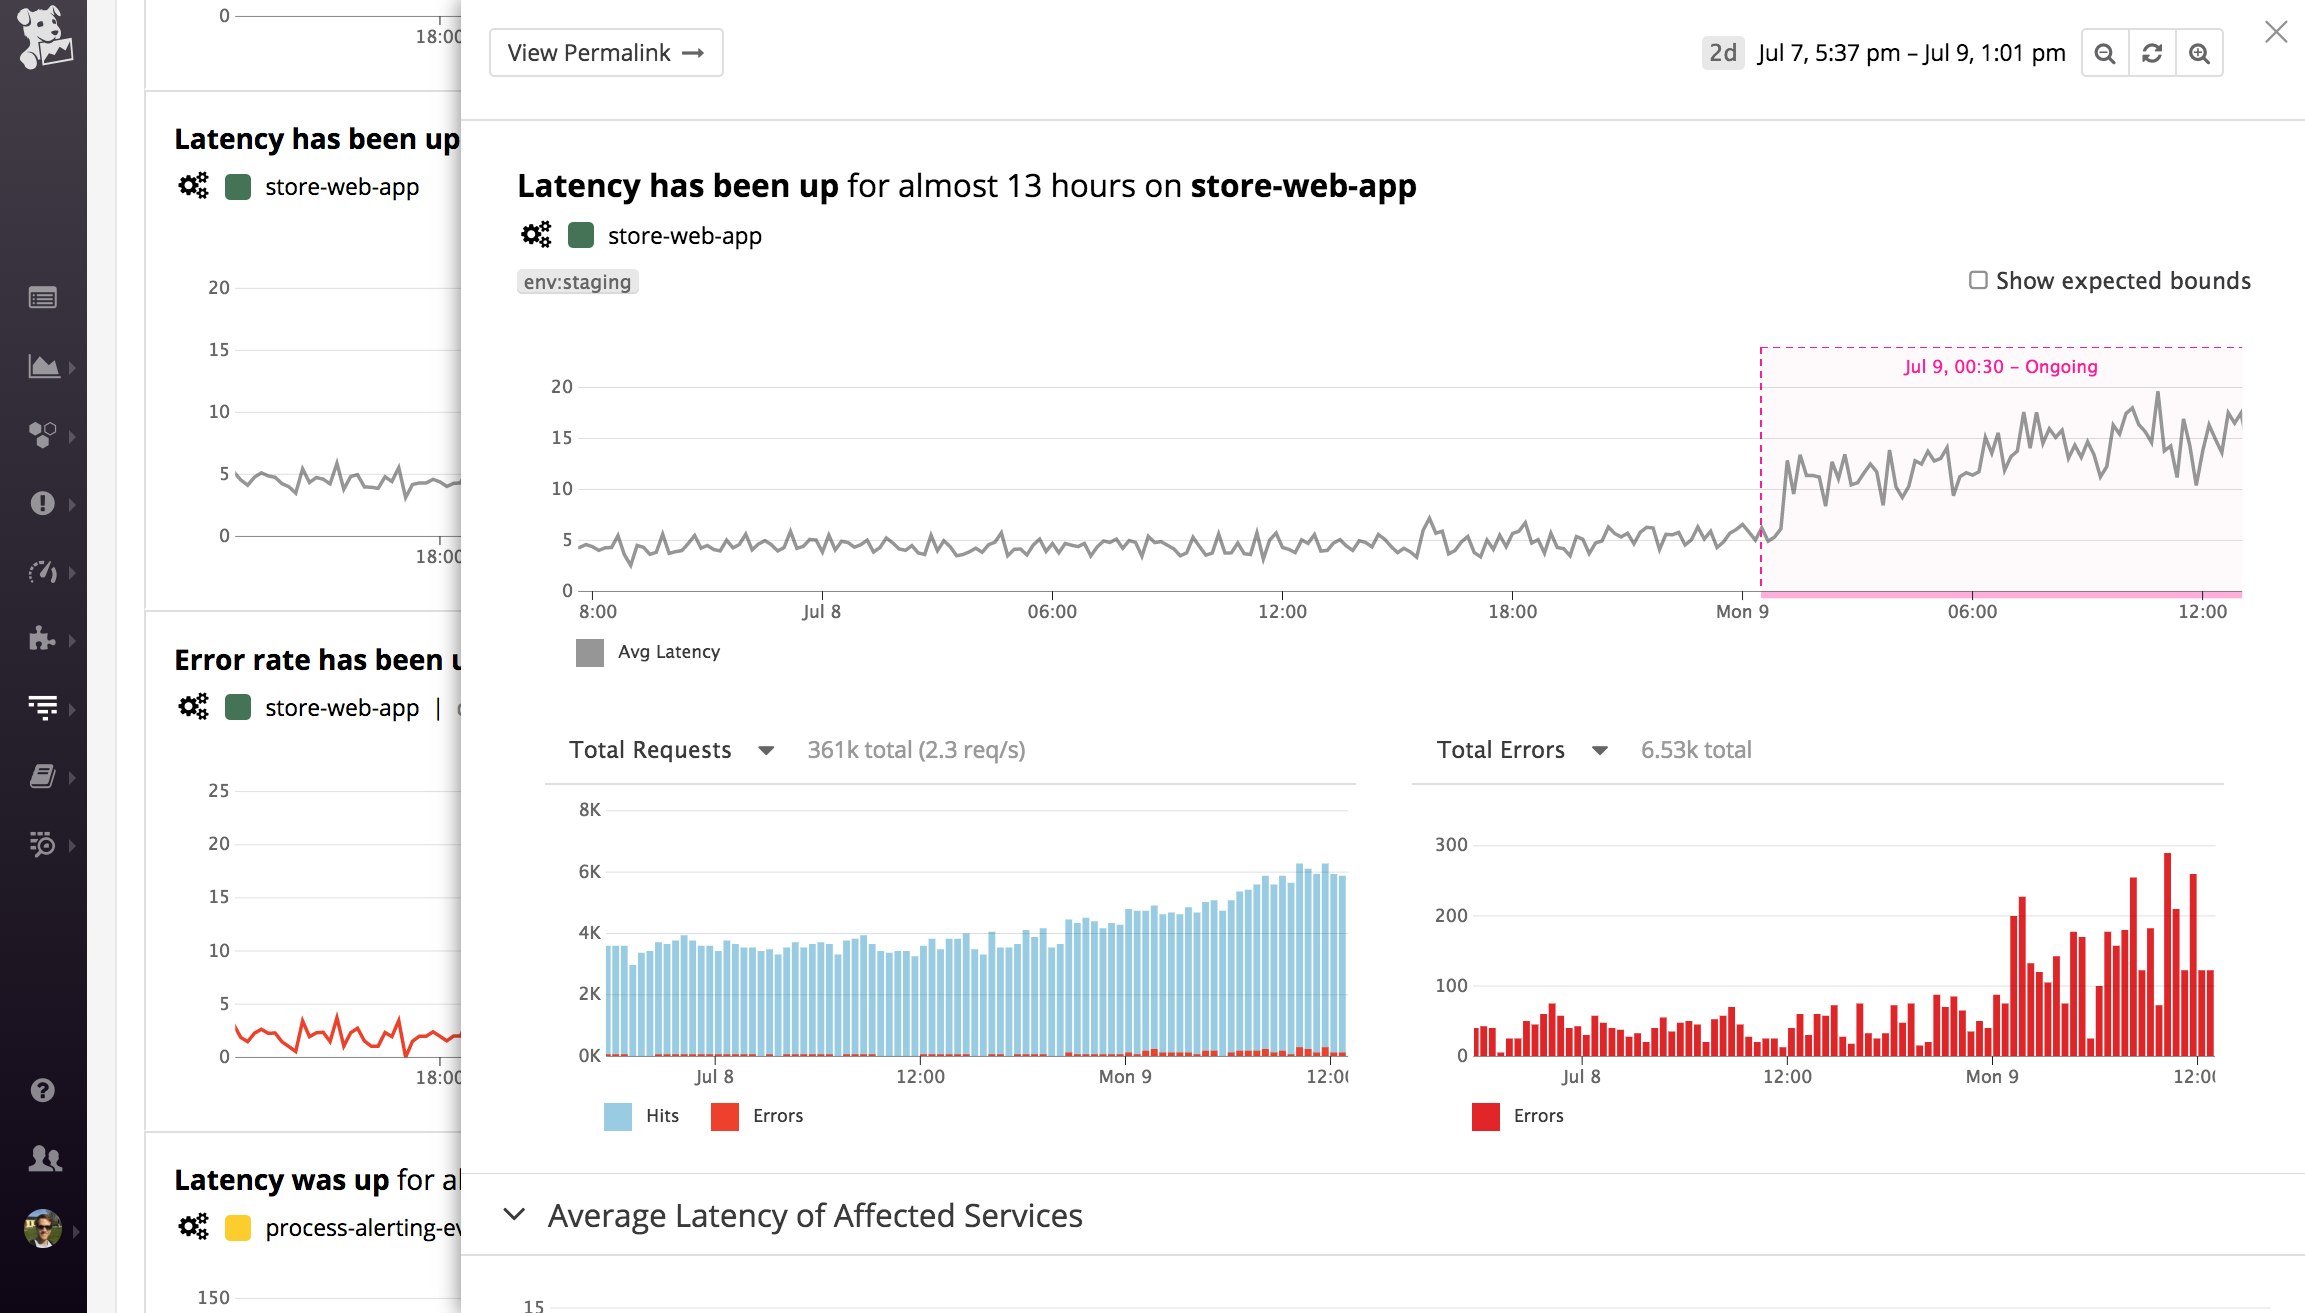Image resolution: width=2305 pixels, height=1313 pixels.
Task: Click the refresh icon in the time controls
Action: point(2152,52)
